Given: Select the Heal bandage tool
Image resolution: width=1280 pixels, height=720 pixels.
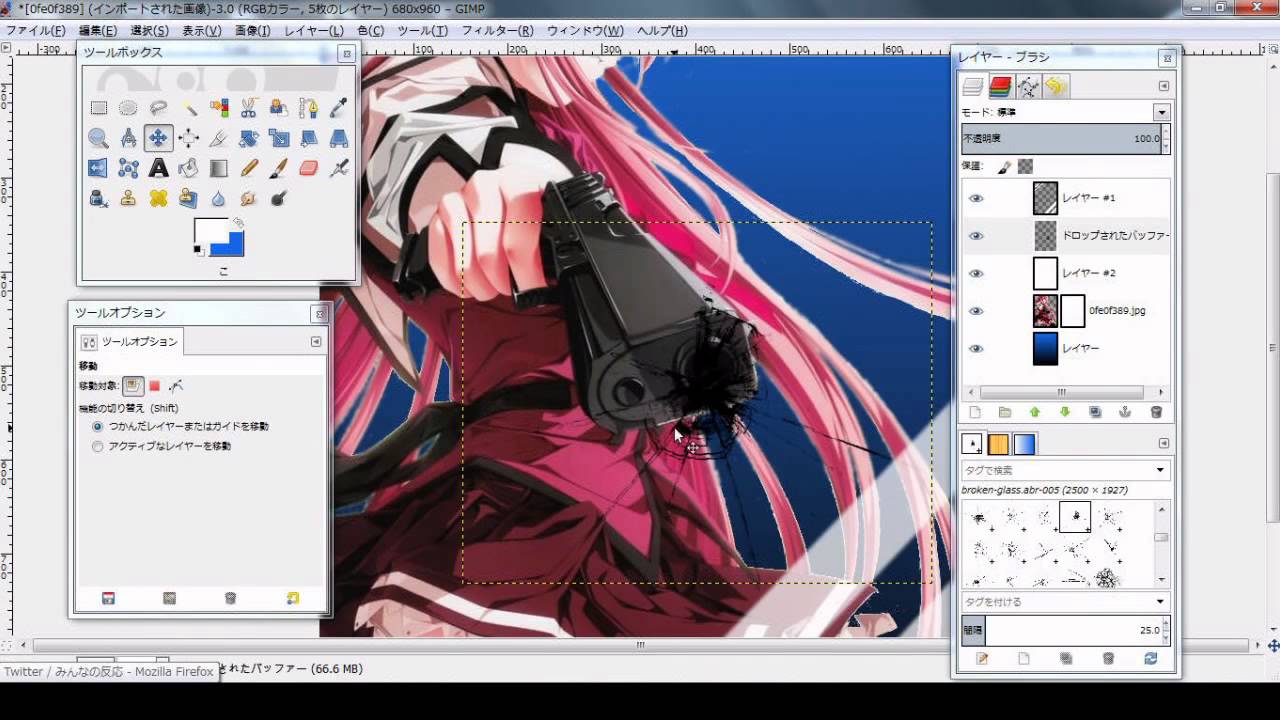Looking at the screenshot, I should (x=158, y=198).
